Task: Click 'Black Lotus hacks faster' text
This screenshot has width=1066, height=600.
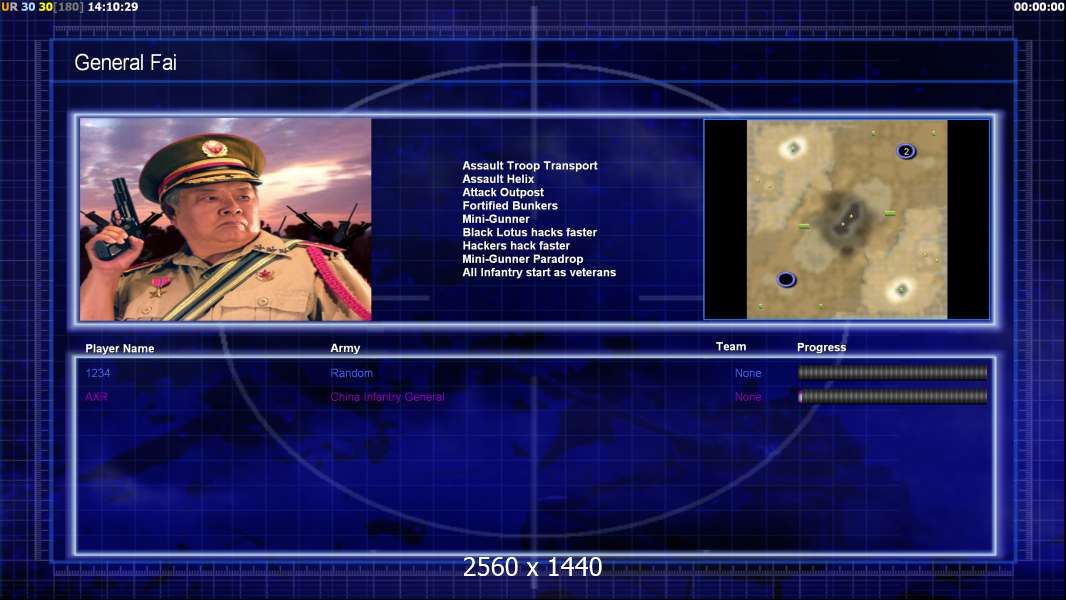Action: [530, 232]
